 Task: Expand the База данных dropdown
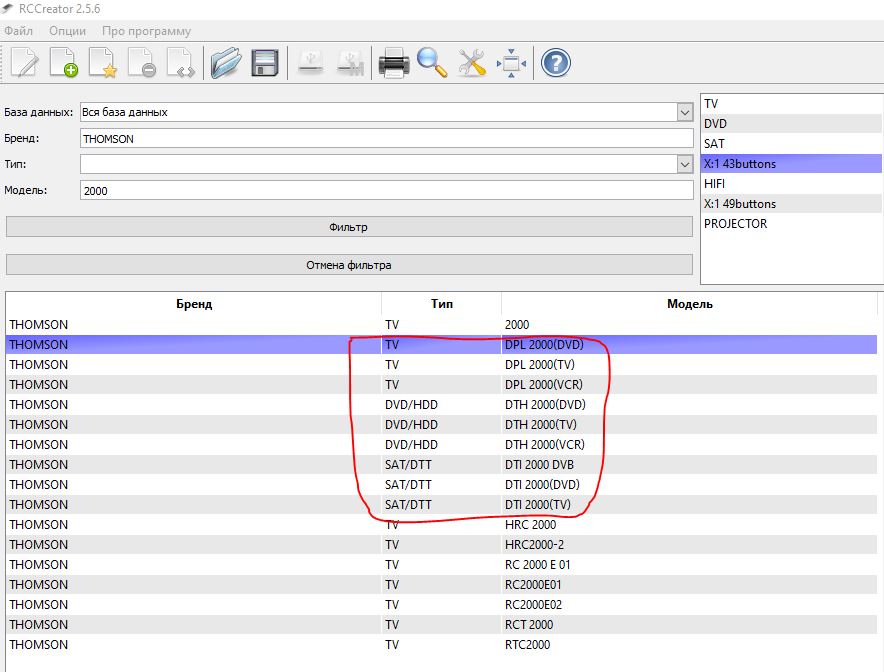[684, 112]
